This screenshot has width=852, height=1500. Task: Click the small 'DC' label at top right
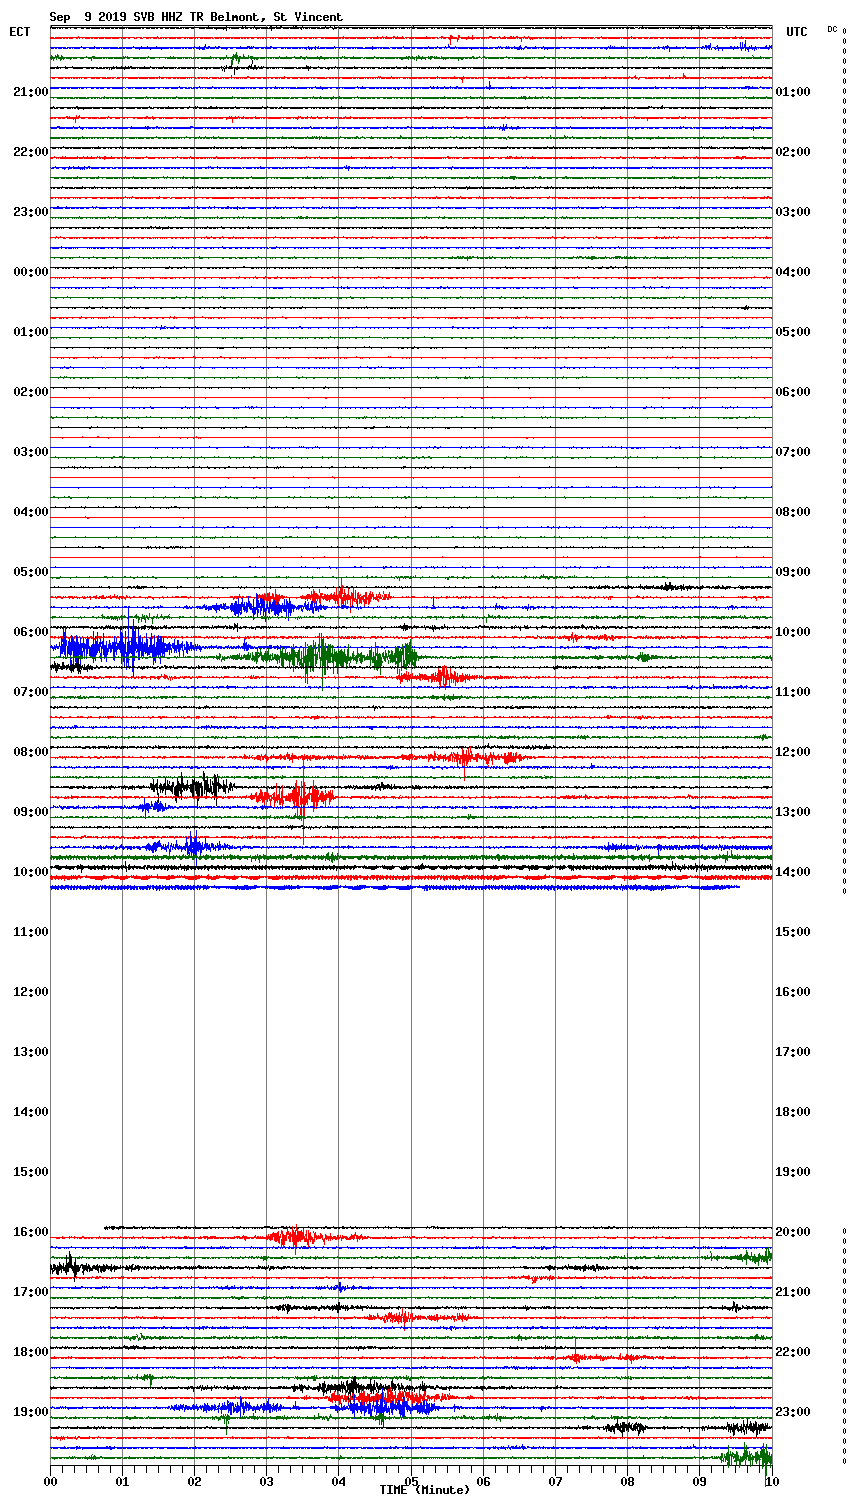(x=832, y=29)
